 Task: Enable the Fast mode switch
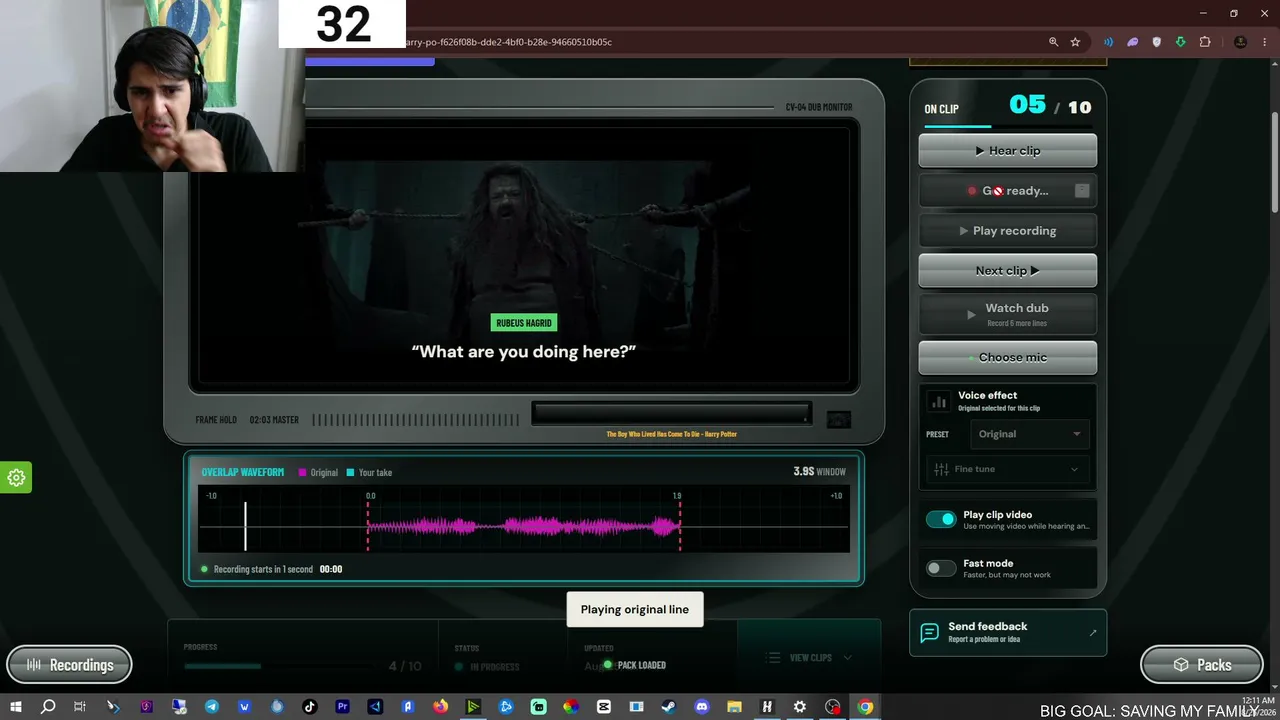click(x=941, y=568)
